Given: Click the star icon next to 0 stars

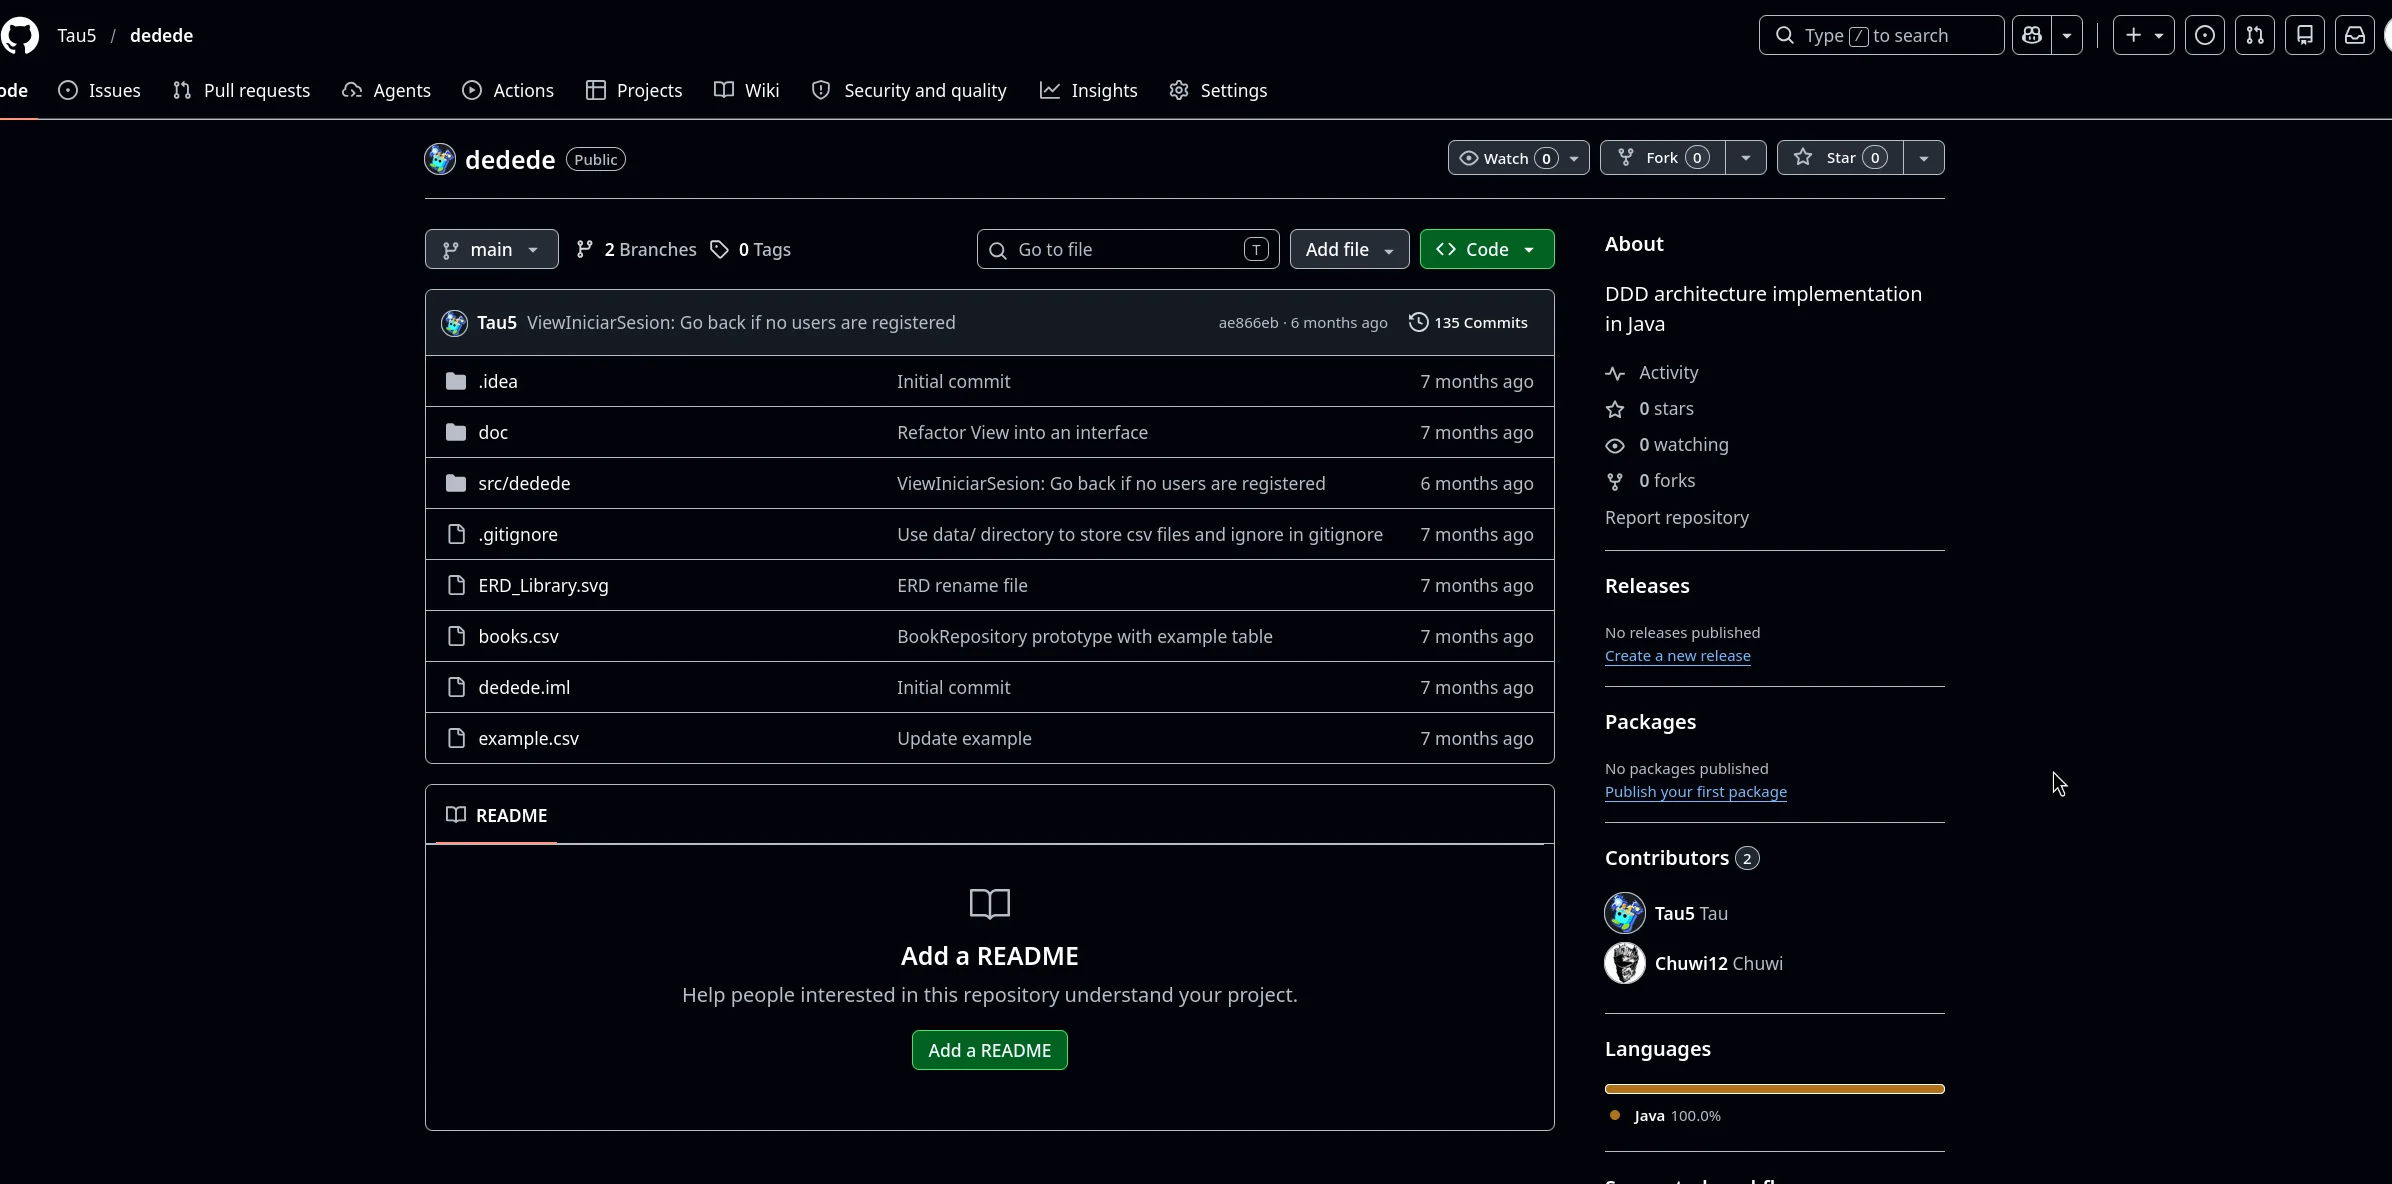Looking at the screenshot, I should click(1615, 409).
